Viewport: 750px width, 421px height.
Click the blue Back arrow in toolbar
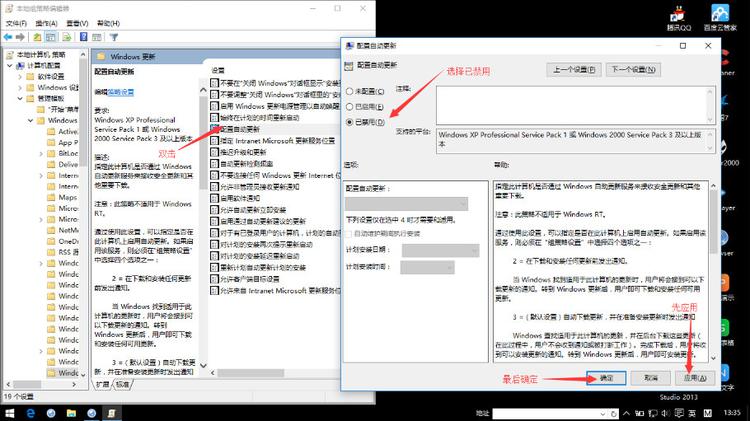coord(8,37)
